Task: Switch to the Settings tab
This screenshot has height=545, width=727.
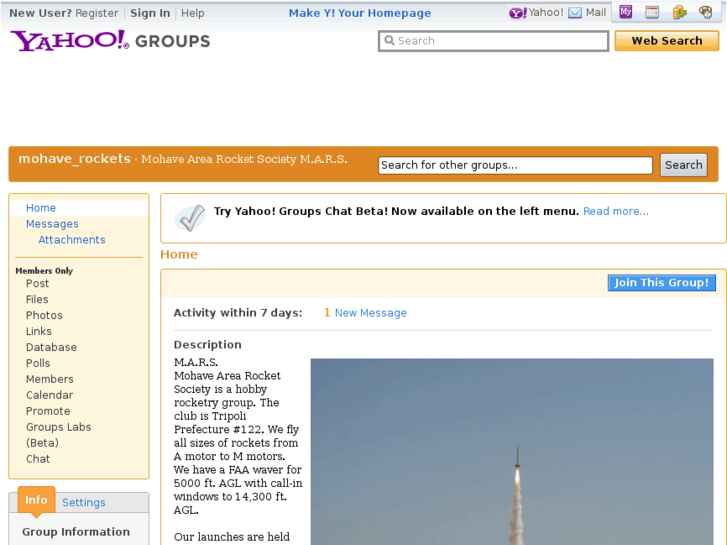Action: pos(84,502)
